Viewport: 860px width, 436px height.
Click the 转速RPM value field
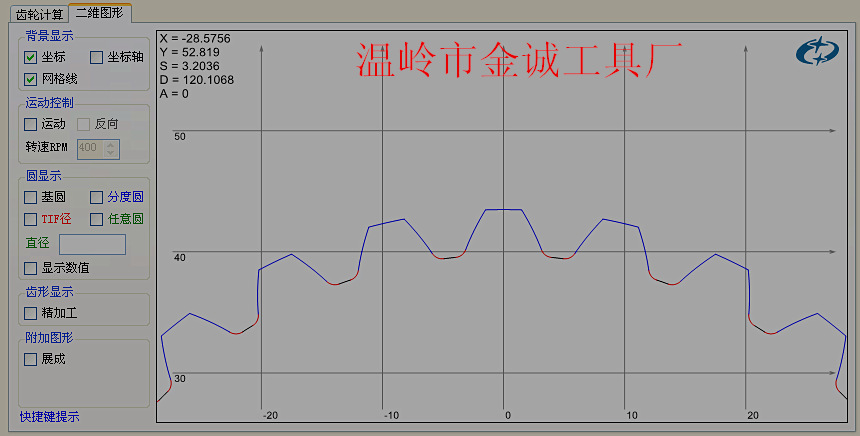tap(90, 148)
